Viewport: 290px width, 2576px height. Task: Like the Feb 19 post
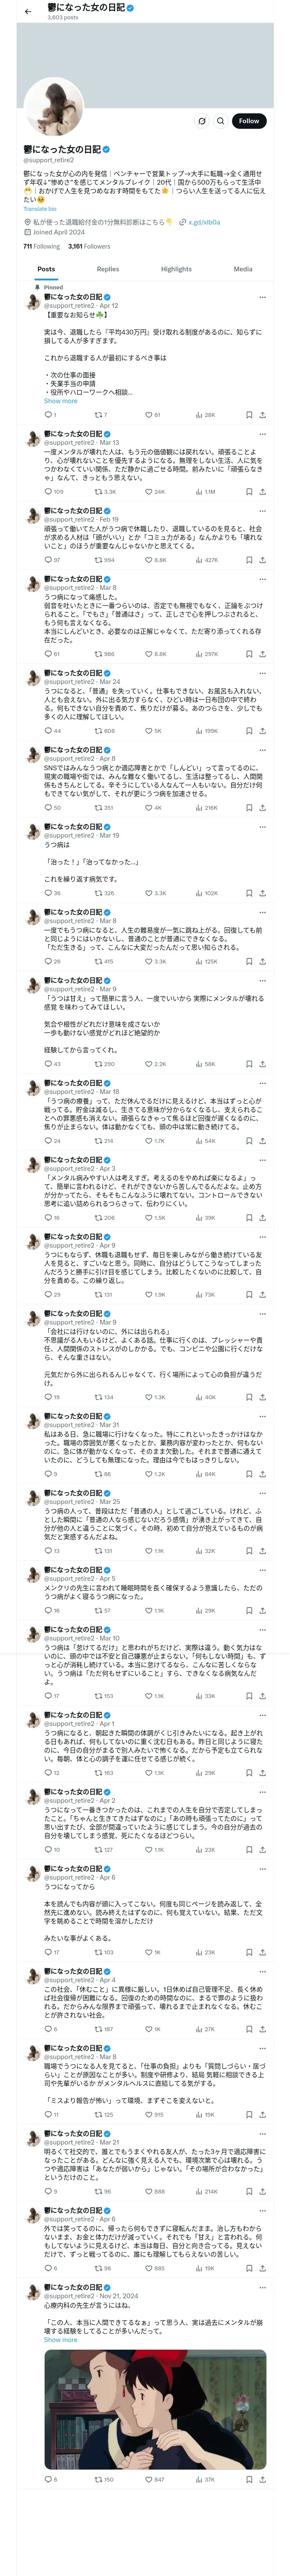pos(150,560)
